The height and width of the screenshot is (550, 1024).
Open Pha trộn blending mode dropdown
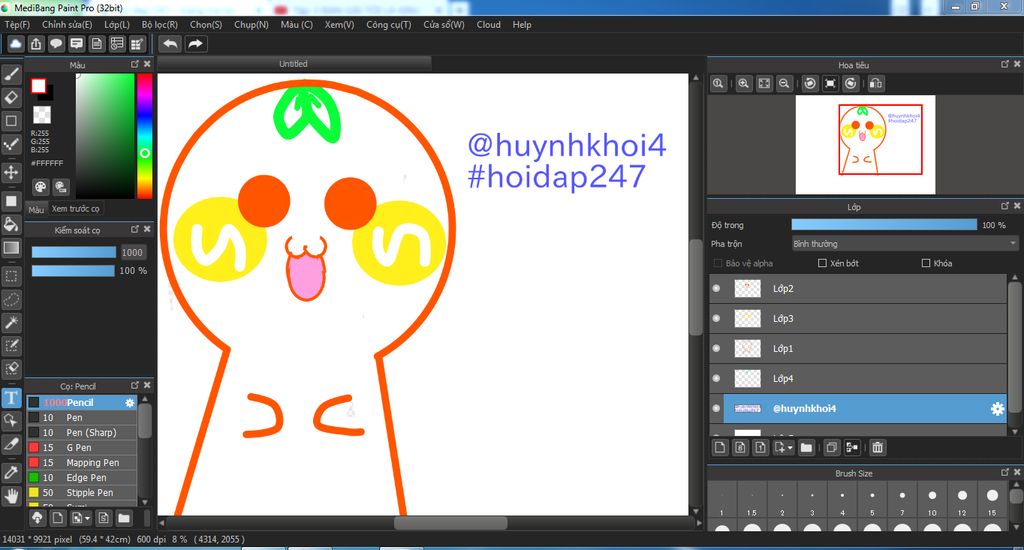pyautogui.click(x=904, y=244)
